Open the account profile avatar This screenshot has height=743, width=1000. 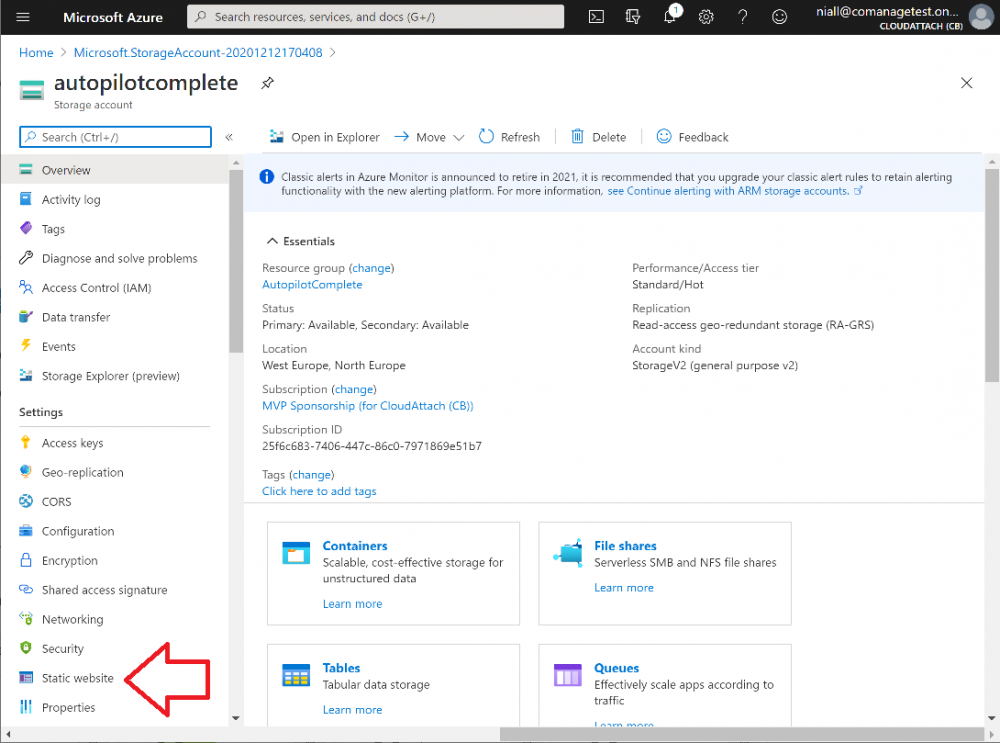(982, 17)
